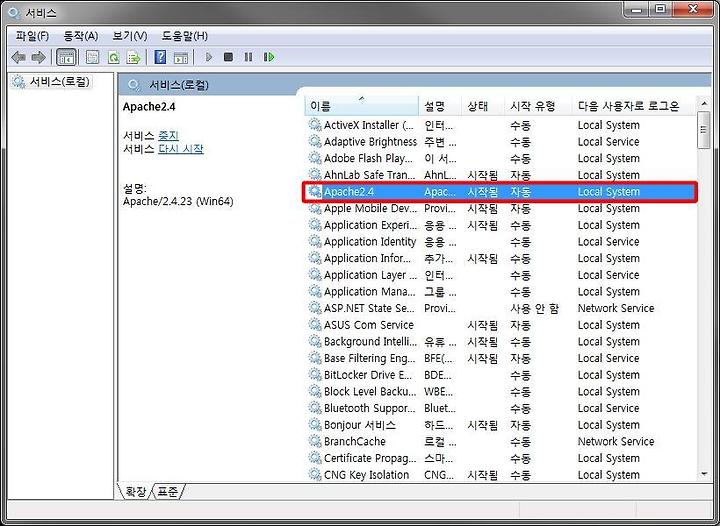Select the Adaptive Brightness service row
The image size is (720, 526).
click(x=501, y=142)
